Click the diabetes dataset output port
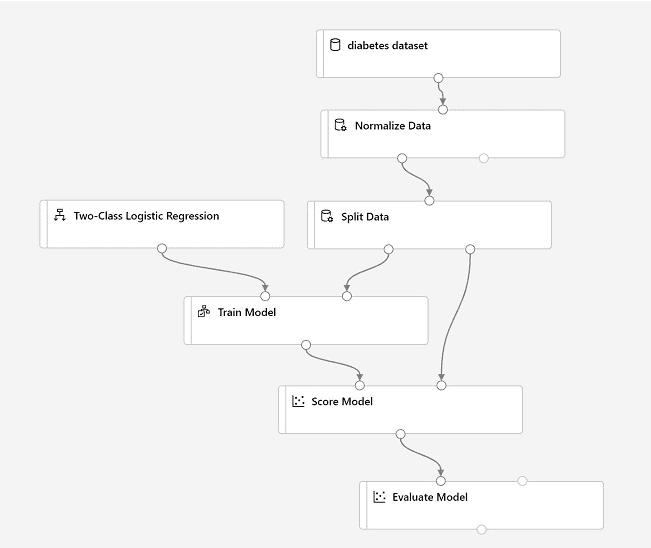 (x=438, y=77)
